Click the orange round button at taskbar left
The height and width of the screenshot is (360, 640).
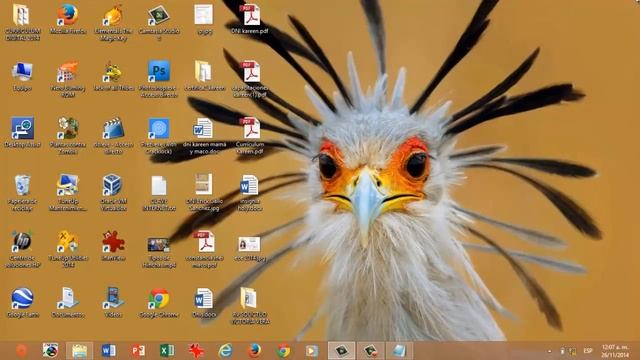click(x=21, y=351)
